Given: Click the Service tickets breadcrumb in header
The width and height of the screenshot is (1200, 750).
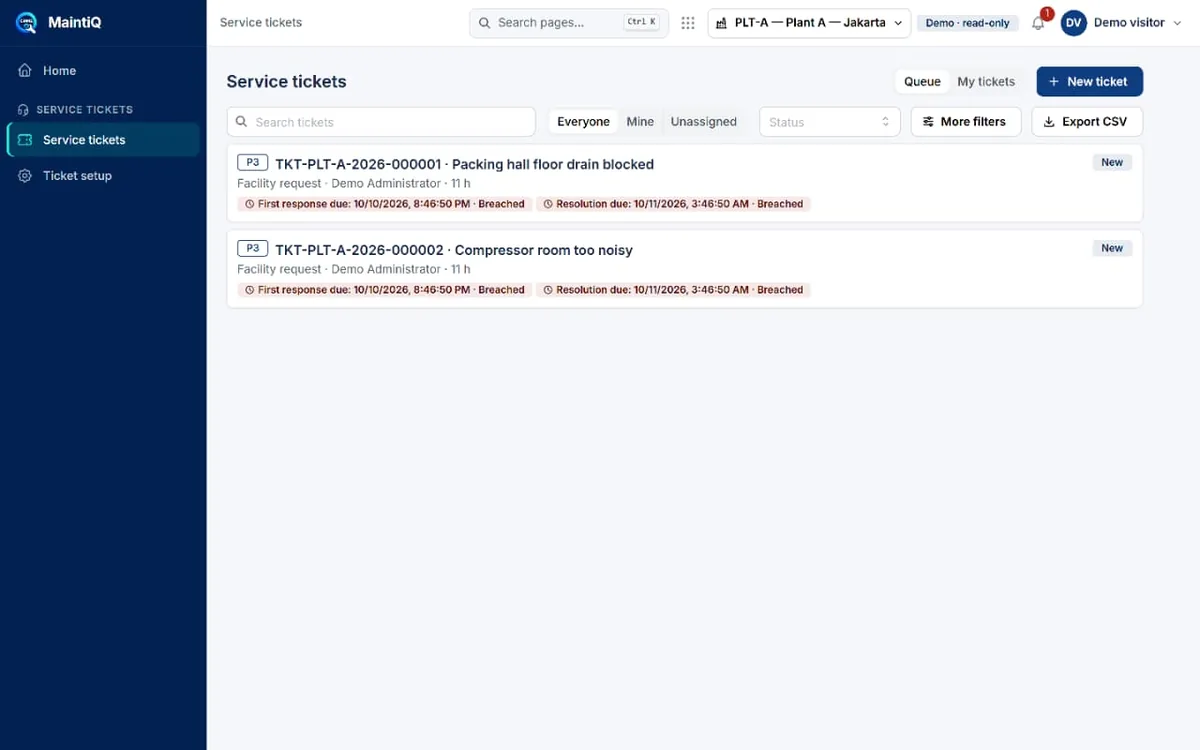Looking at the screenshot, I should tap(261, 23).
